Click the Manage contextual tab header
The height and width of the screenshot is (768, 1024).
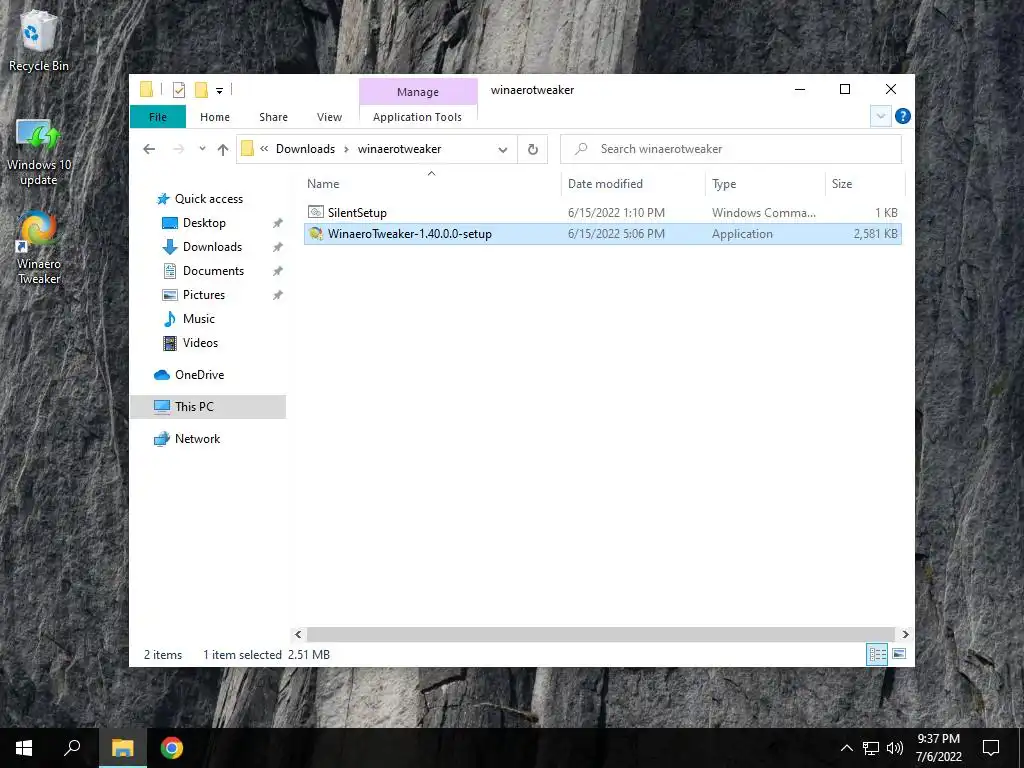pyautogui.click(x=418, y=92)
